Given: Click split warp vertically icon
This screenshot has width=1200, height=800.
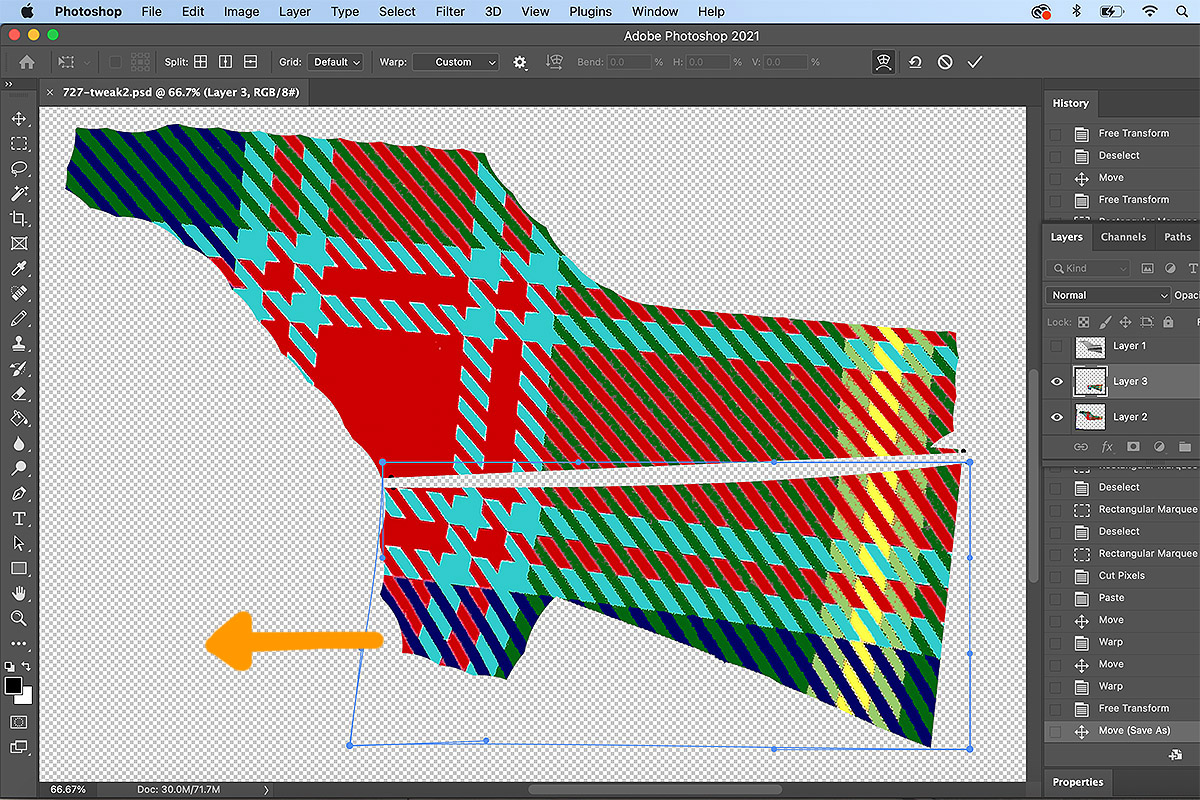Looking at the screenshot, I should point(226,62).
